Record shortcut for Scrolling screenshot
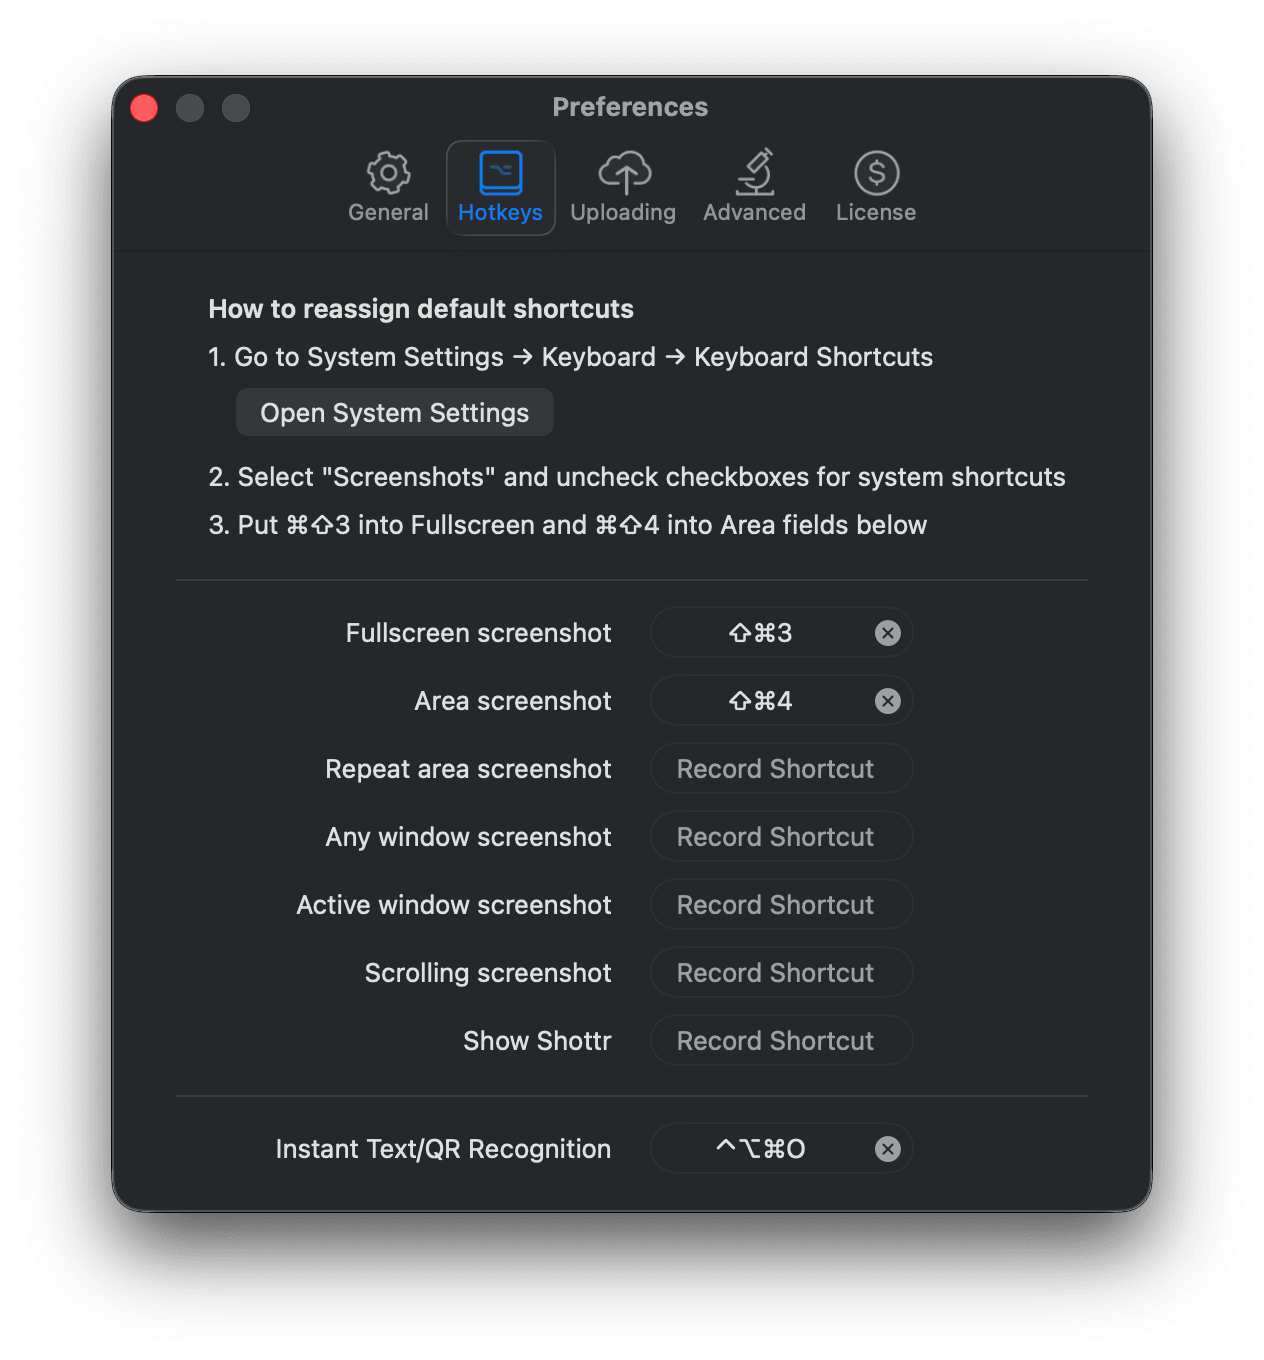Viewport: 1264px width, 1360px height. (x=776, y=973)
